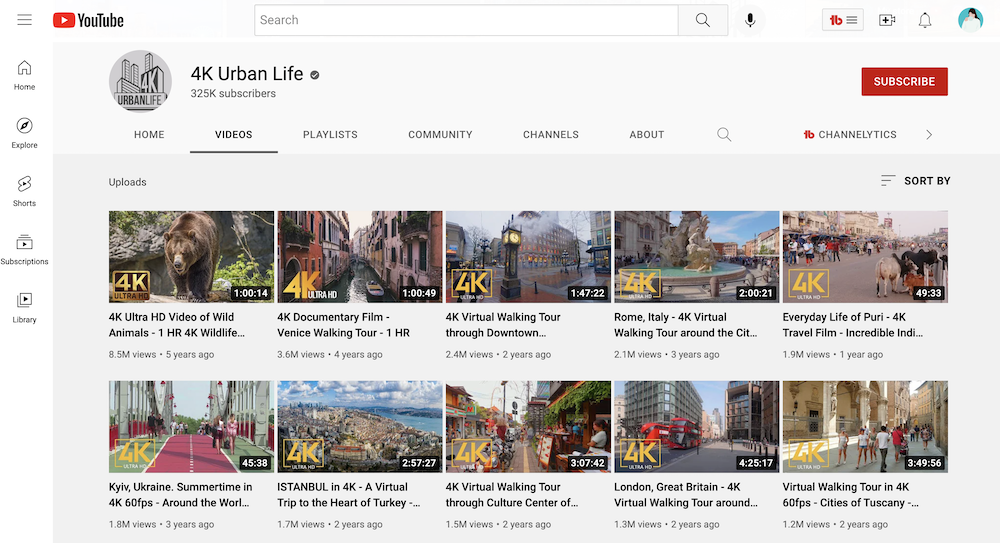Open the Tuscany cities video thumbnail

(865, 426)
